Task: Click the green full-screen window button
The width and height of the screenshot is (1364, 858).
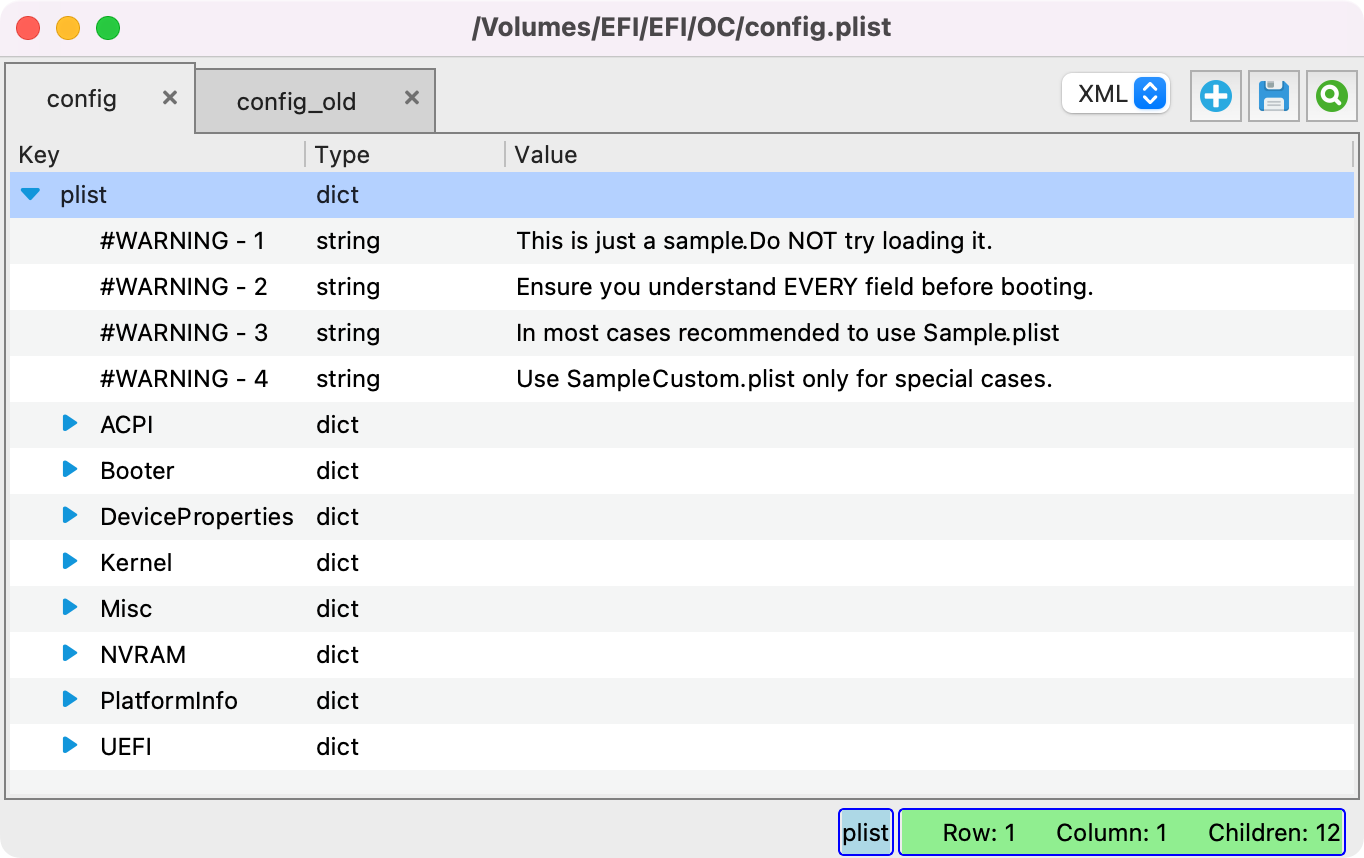Action: 108,28
